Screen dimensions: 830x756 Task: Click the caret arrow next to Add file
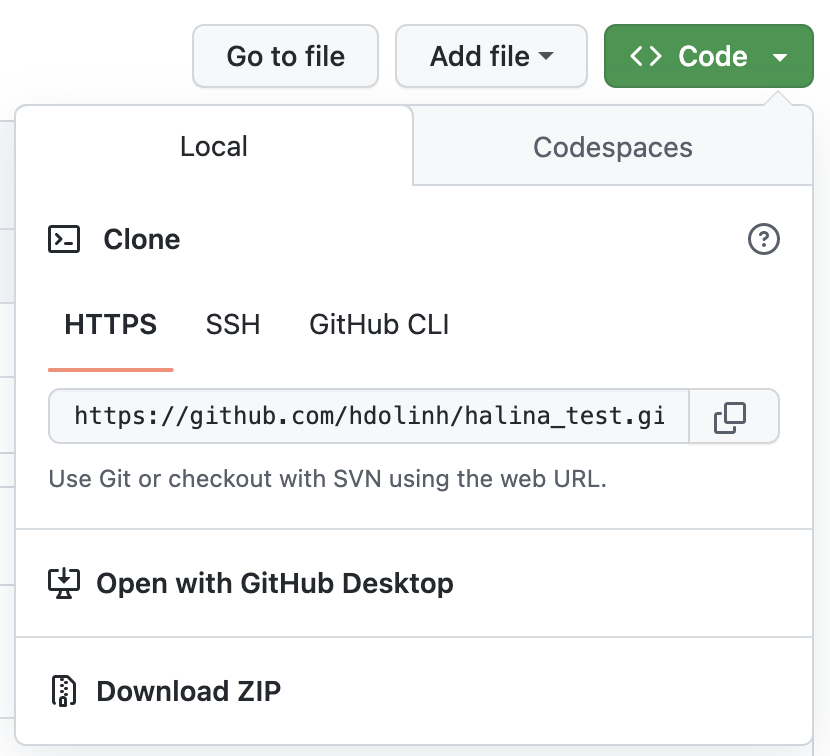tap(546, 57)
